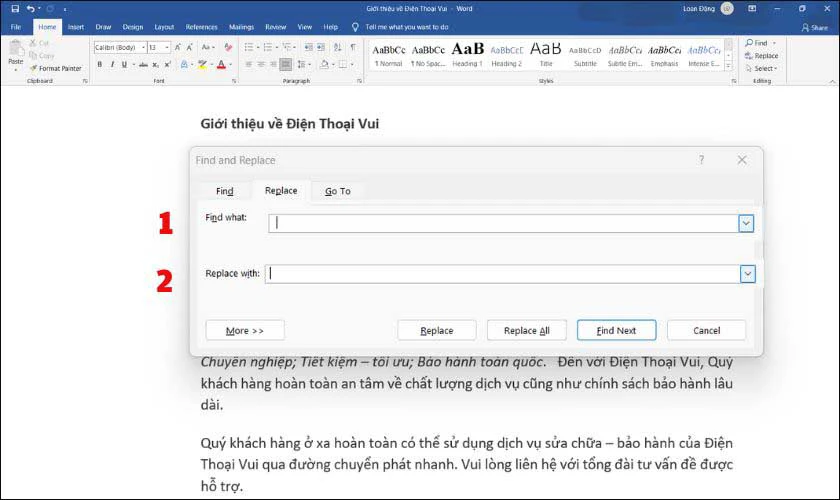The height and width of the screenshot is (500, 840).
Task: Clear all formatting with eraser icon
Action: tap(229, 47)
